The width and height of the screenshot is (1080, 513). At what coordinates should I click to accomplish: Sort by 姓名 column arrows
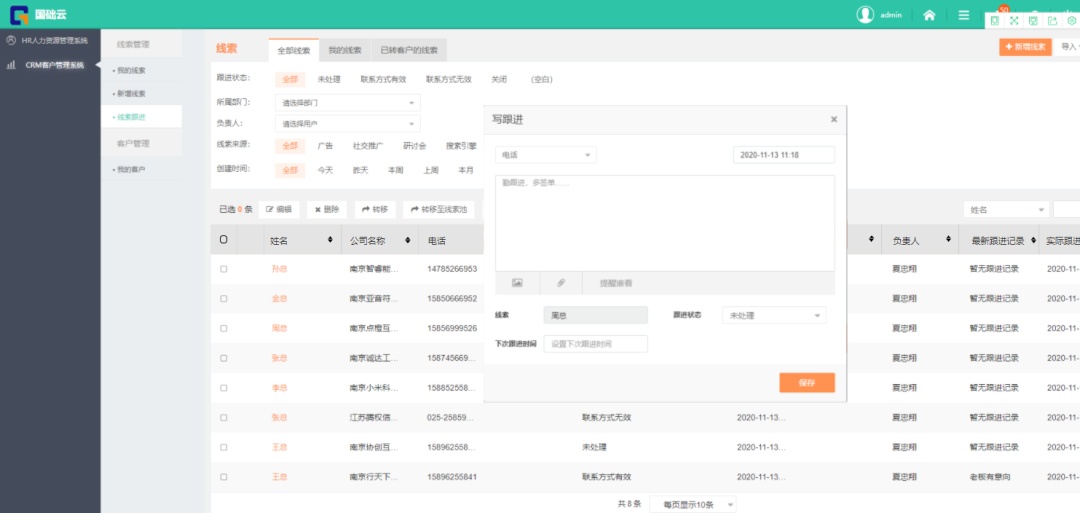click(330, 241)
